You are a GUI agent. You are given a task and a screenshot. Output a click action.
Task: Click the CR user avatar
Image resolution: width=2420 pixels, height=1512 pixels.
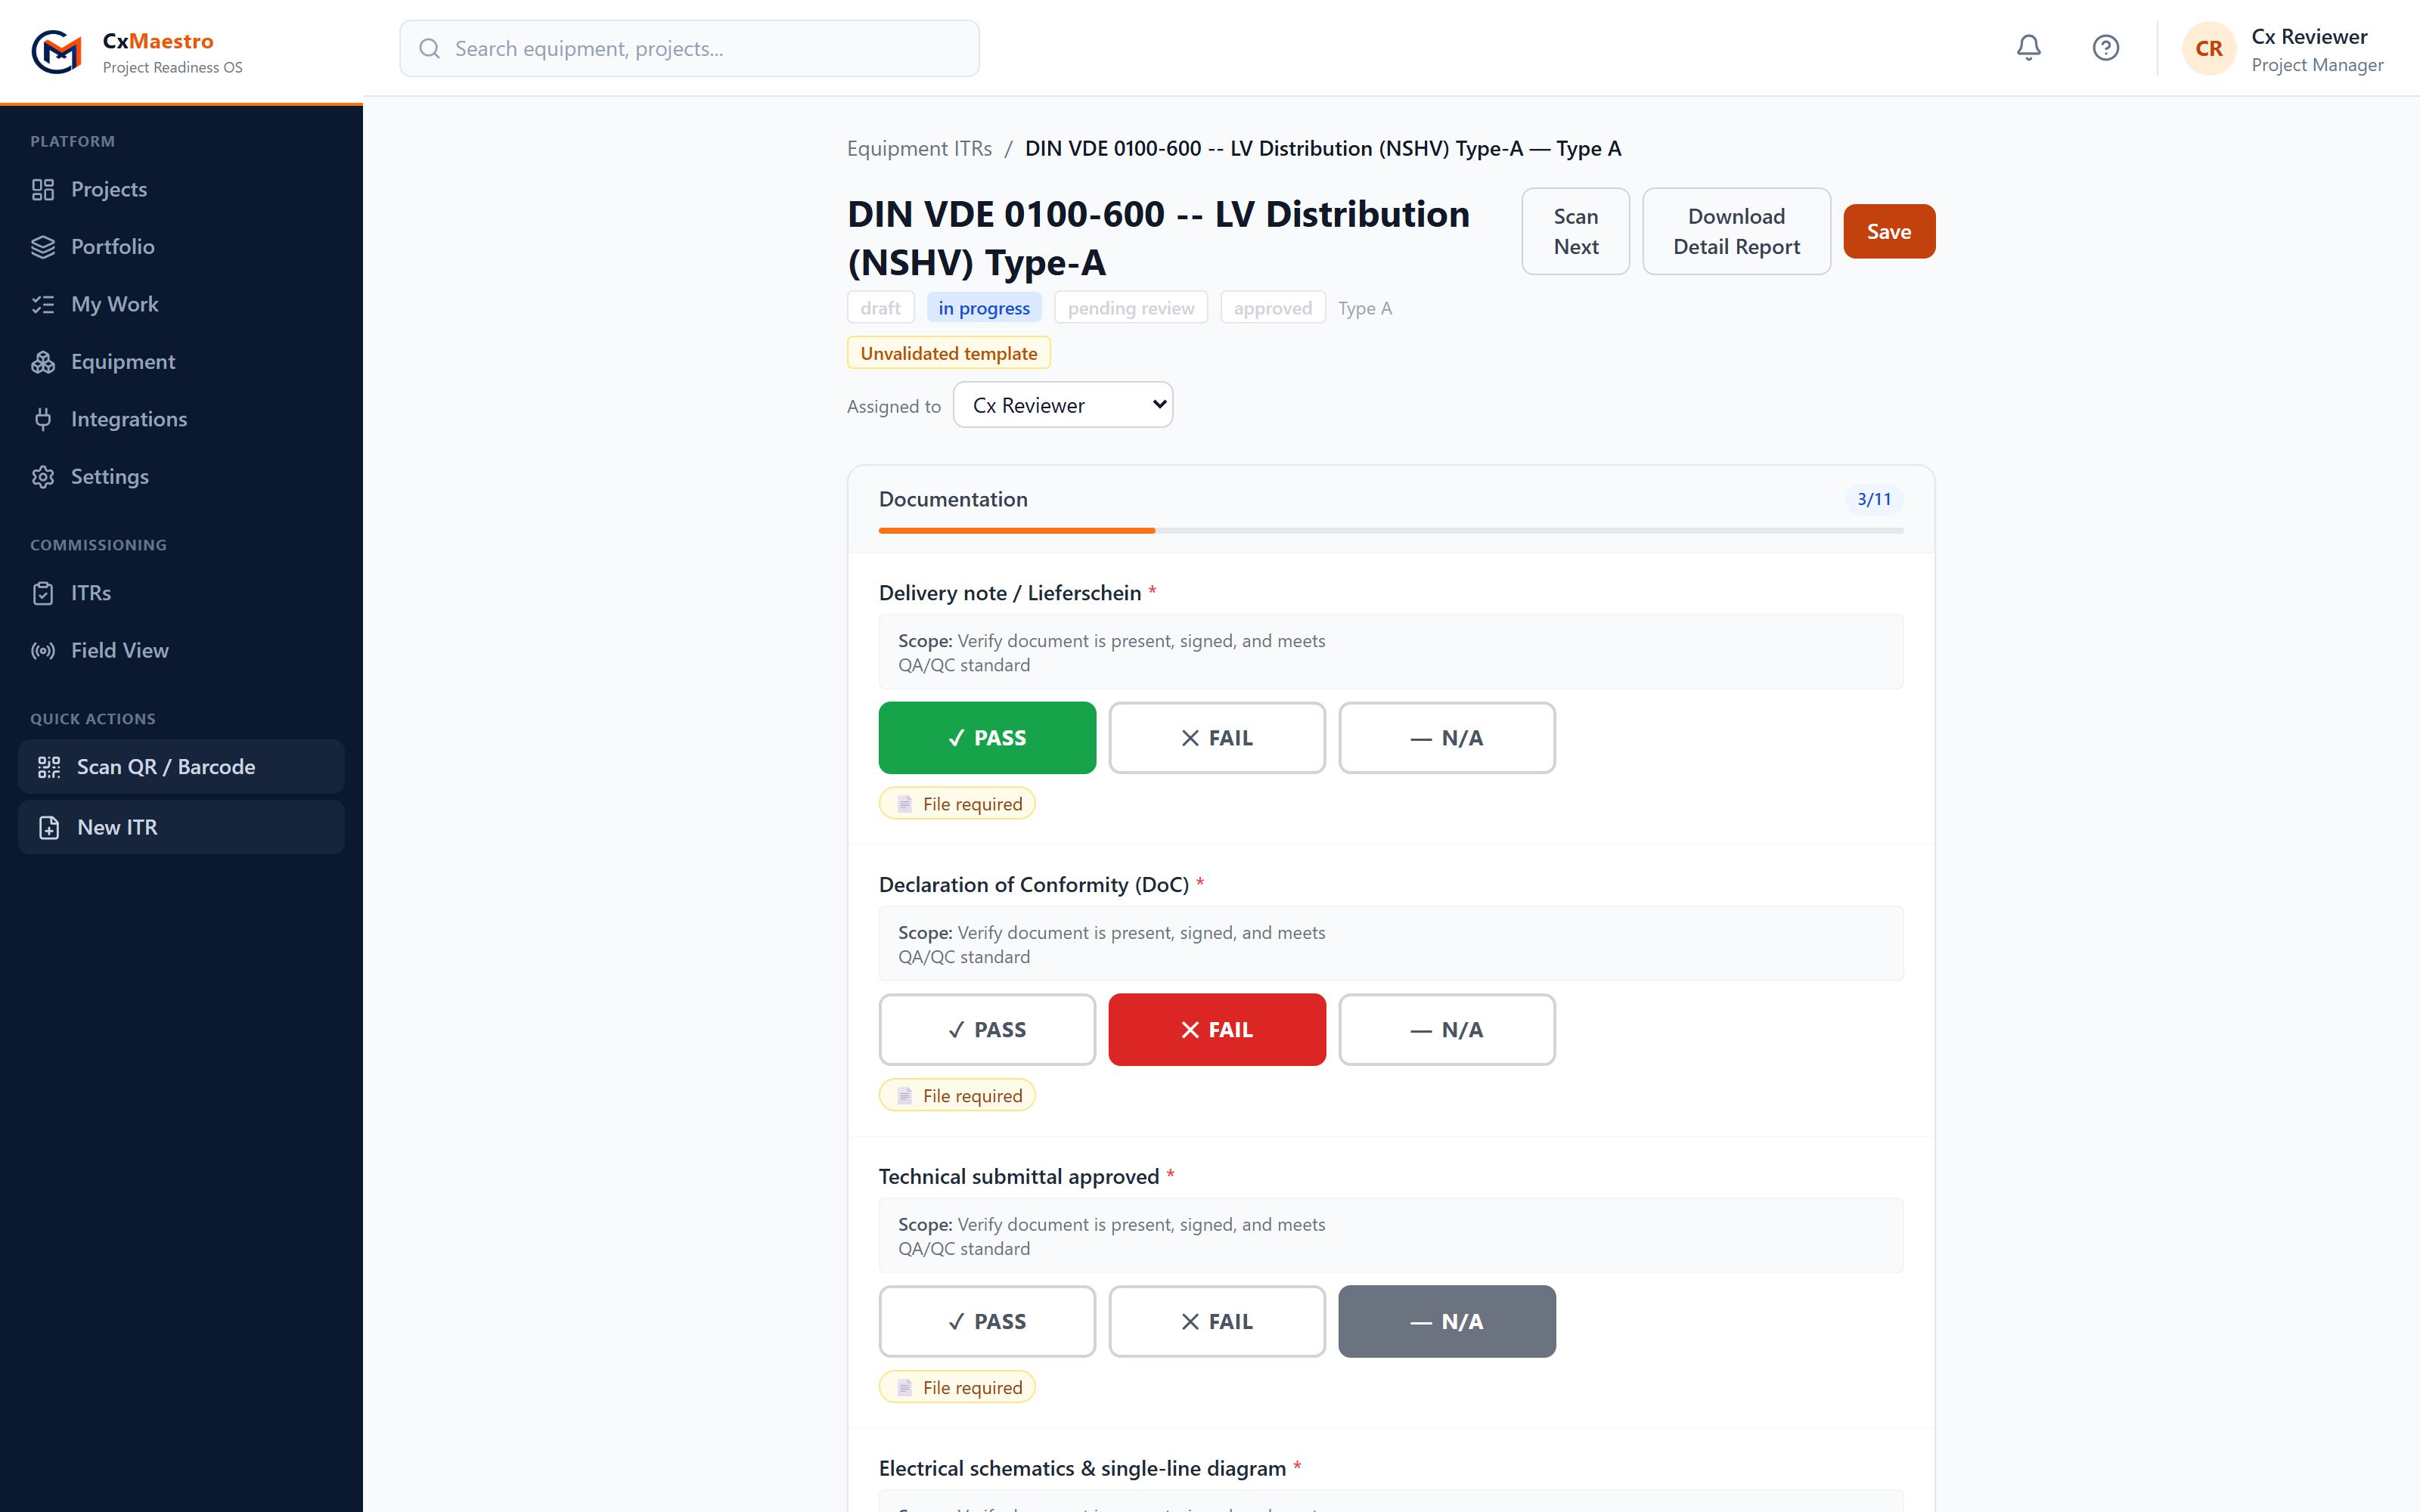2208,48
